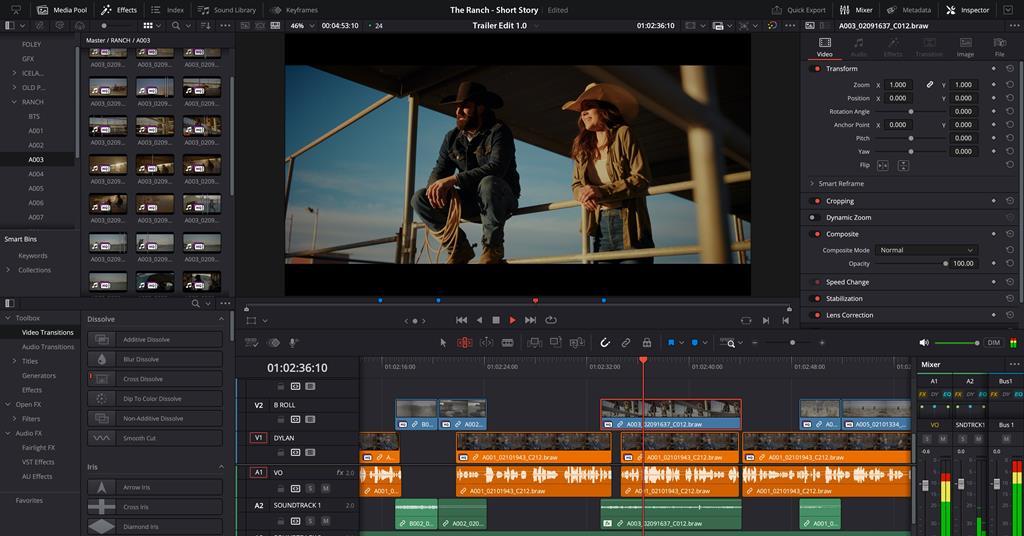
Task: Select the A004 bin
Action: point(36,174)
